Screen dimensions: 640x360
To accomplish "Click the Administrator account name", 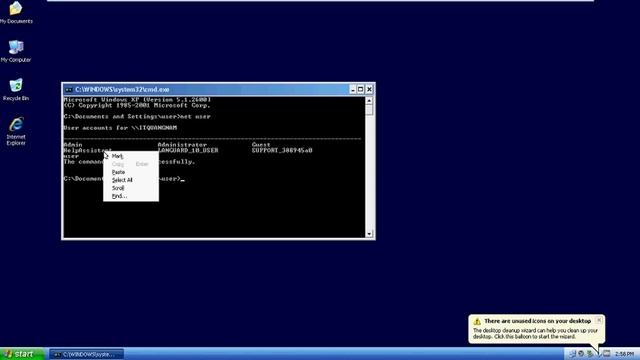I will 182,144.
